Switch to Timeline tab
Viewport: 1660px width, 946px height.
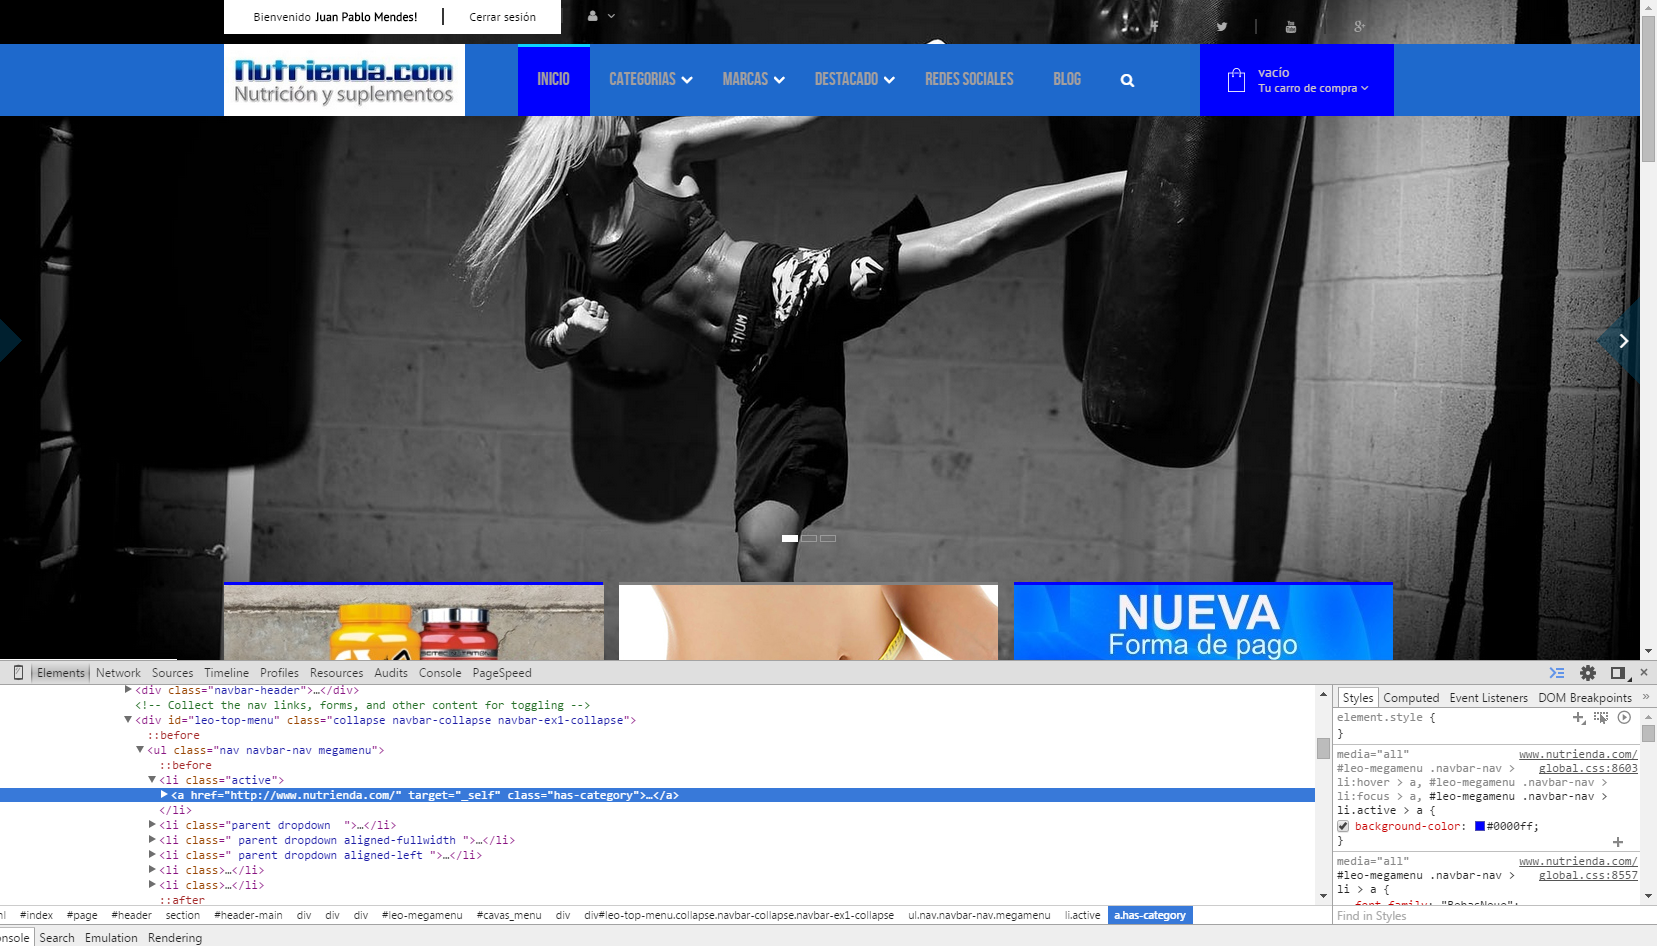[x=226, y=673]
